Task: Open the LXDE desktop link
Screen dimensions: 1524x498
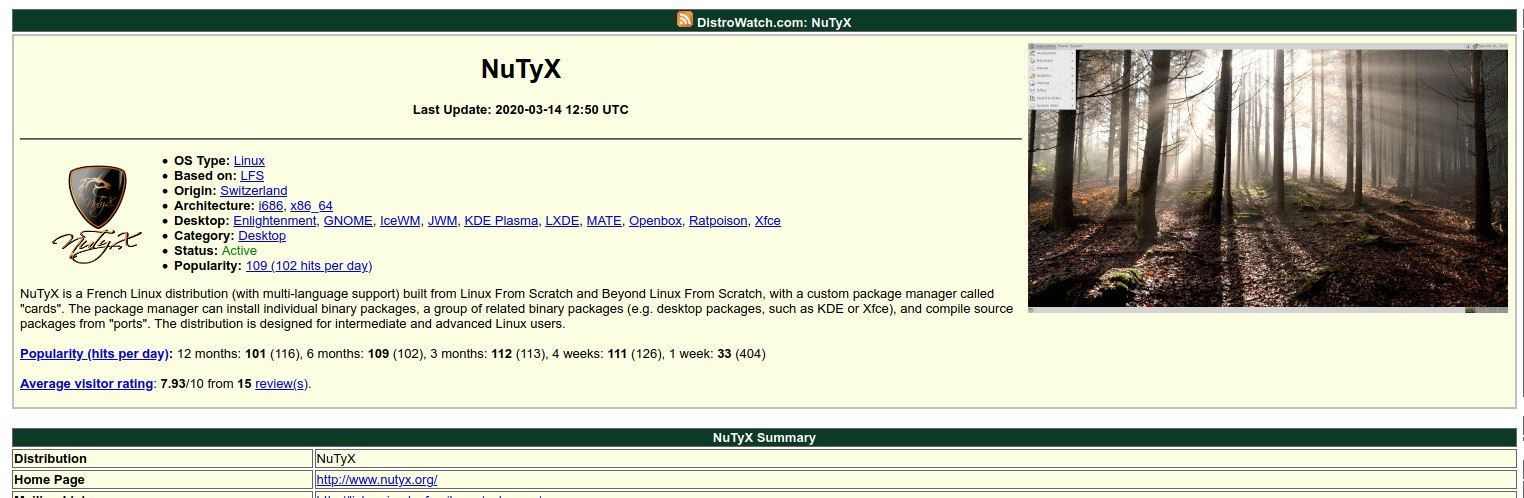Action: tap(562, 221)
